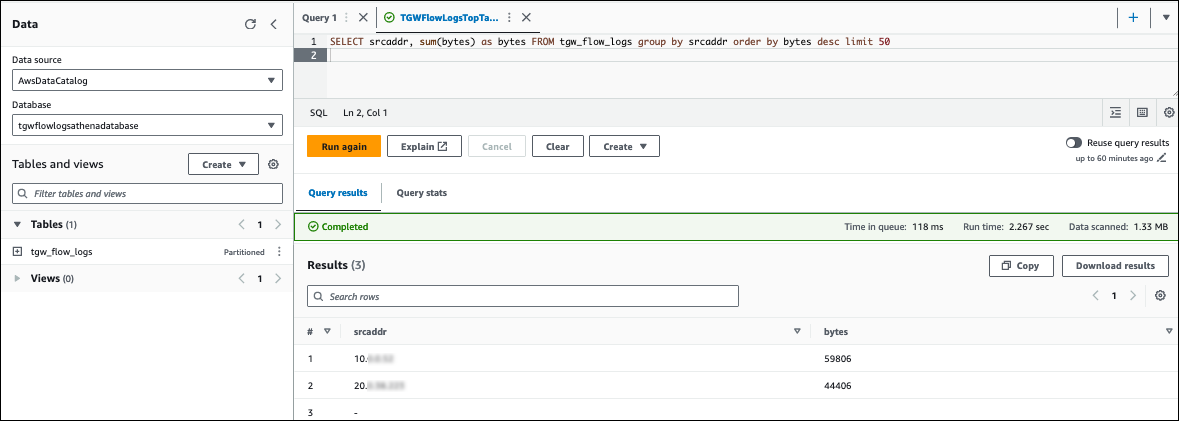Filter tables and views field
This screenshot has width=1179, height=421.
(x=147, y=193)
